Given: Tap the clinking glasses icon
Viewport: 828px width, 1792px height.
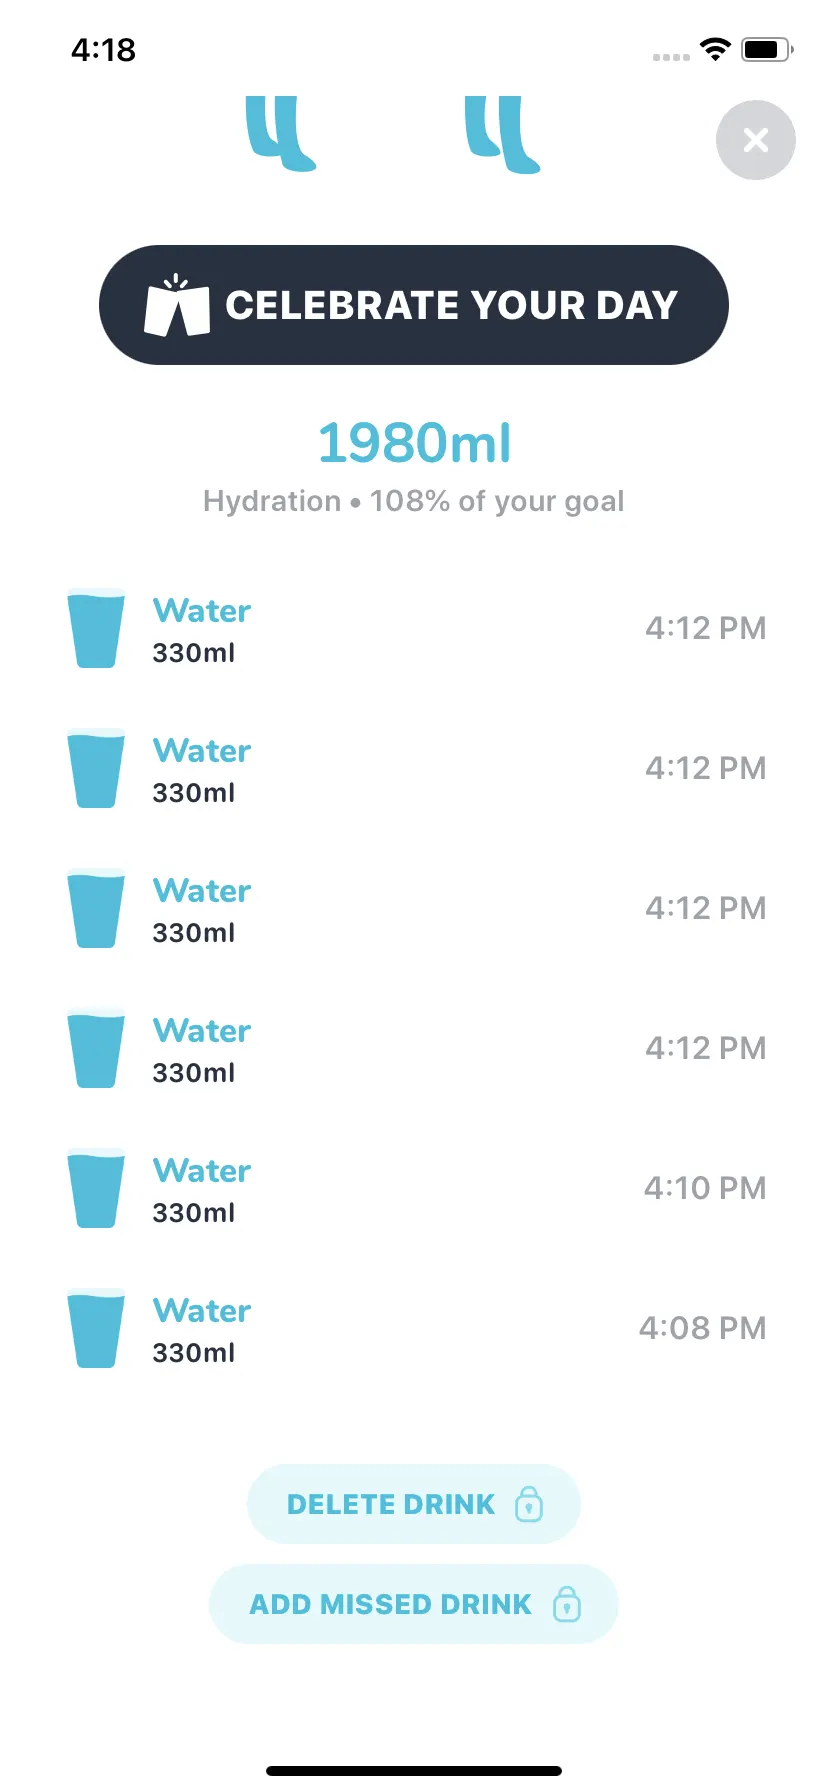Looking at the screenshot, I should (177, 305).
